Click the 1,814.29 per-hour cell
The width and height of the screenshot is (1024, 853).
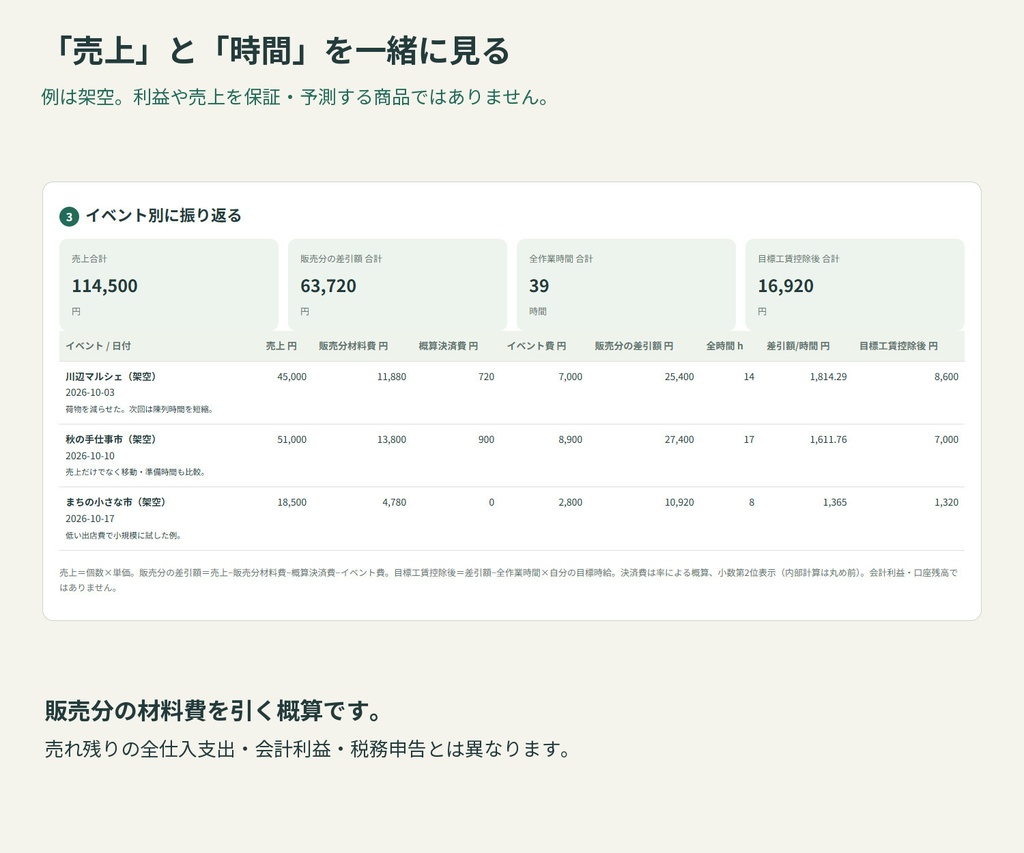point(828,377)
